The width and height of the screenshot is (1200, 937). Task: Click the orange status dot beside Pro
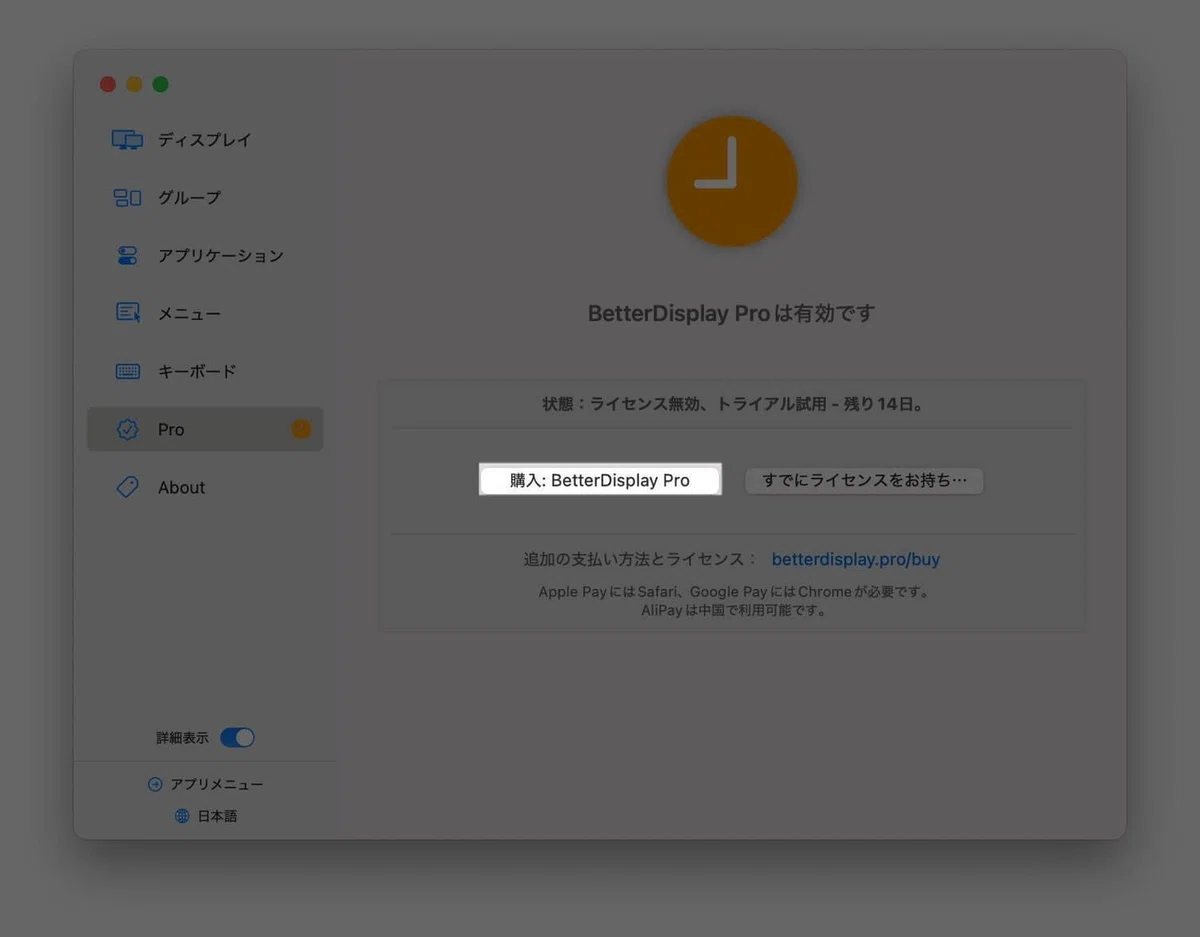301,429
